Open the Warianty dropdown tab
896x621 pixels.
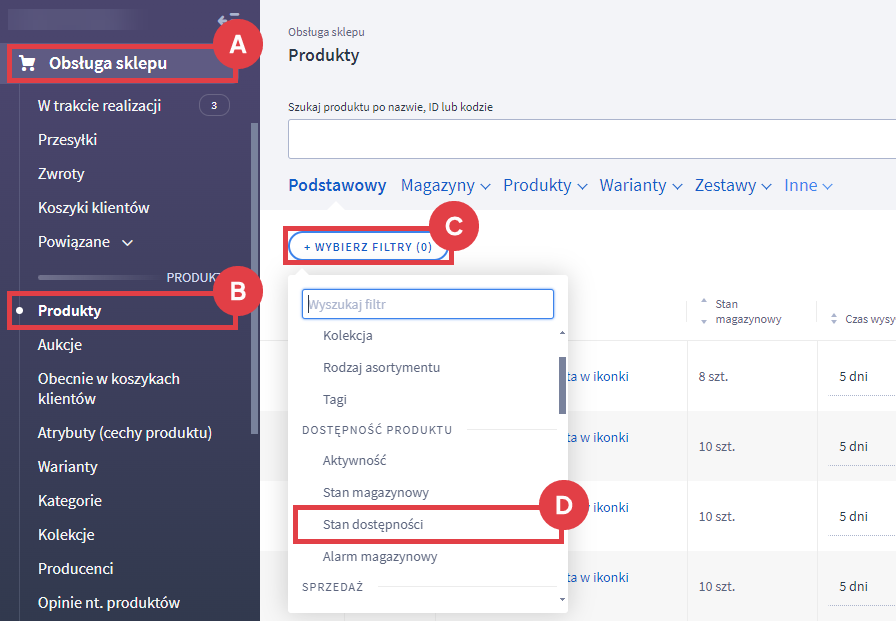coord(640,185)
